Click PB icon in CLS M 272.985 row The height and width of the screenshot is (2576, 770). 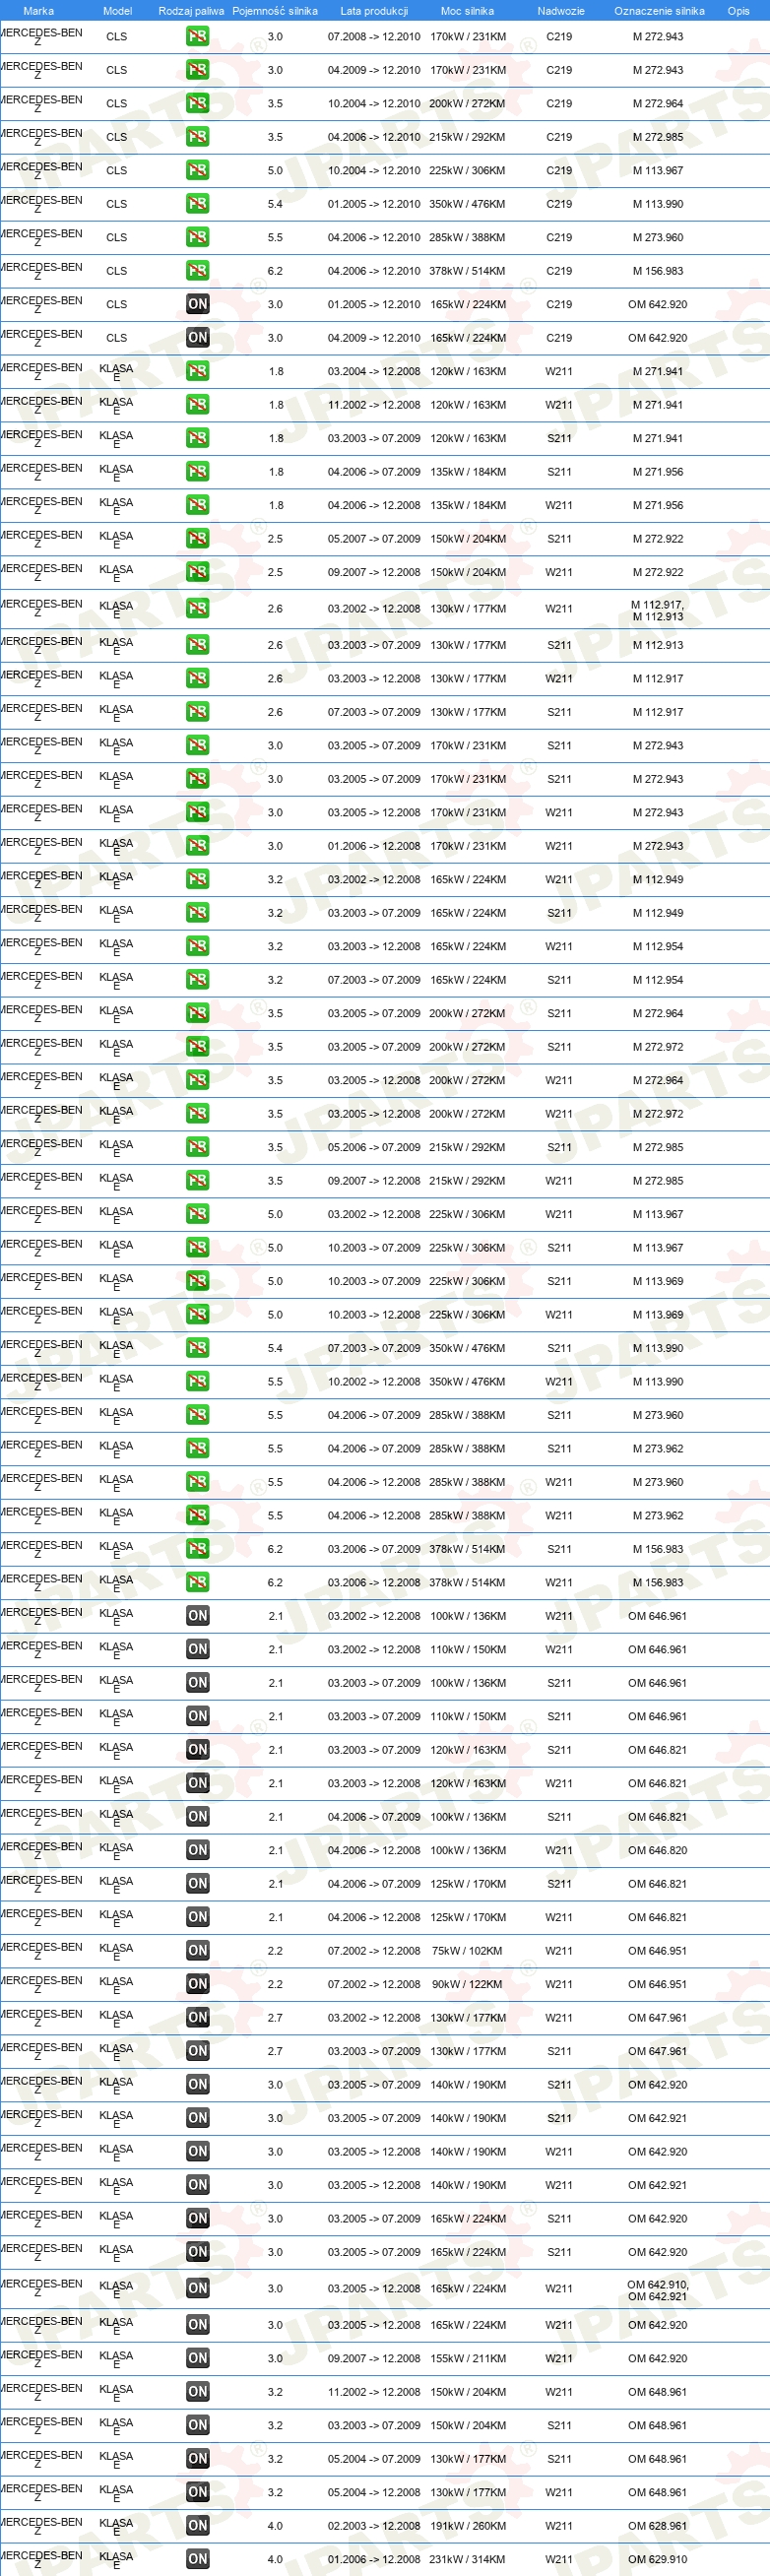point(198,137)
